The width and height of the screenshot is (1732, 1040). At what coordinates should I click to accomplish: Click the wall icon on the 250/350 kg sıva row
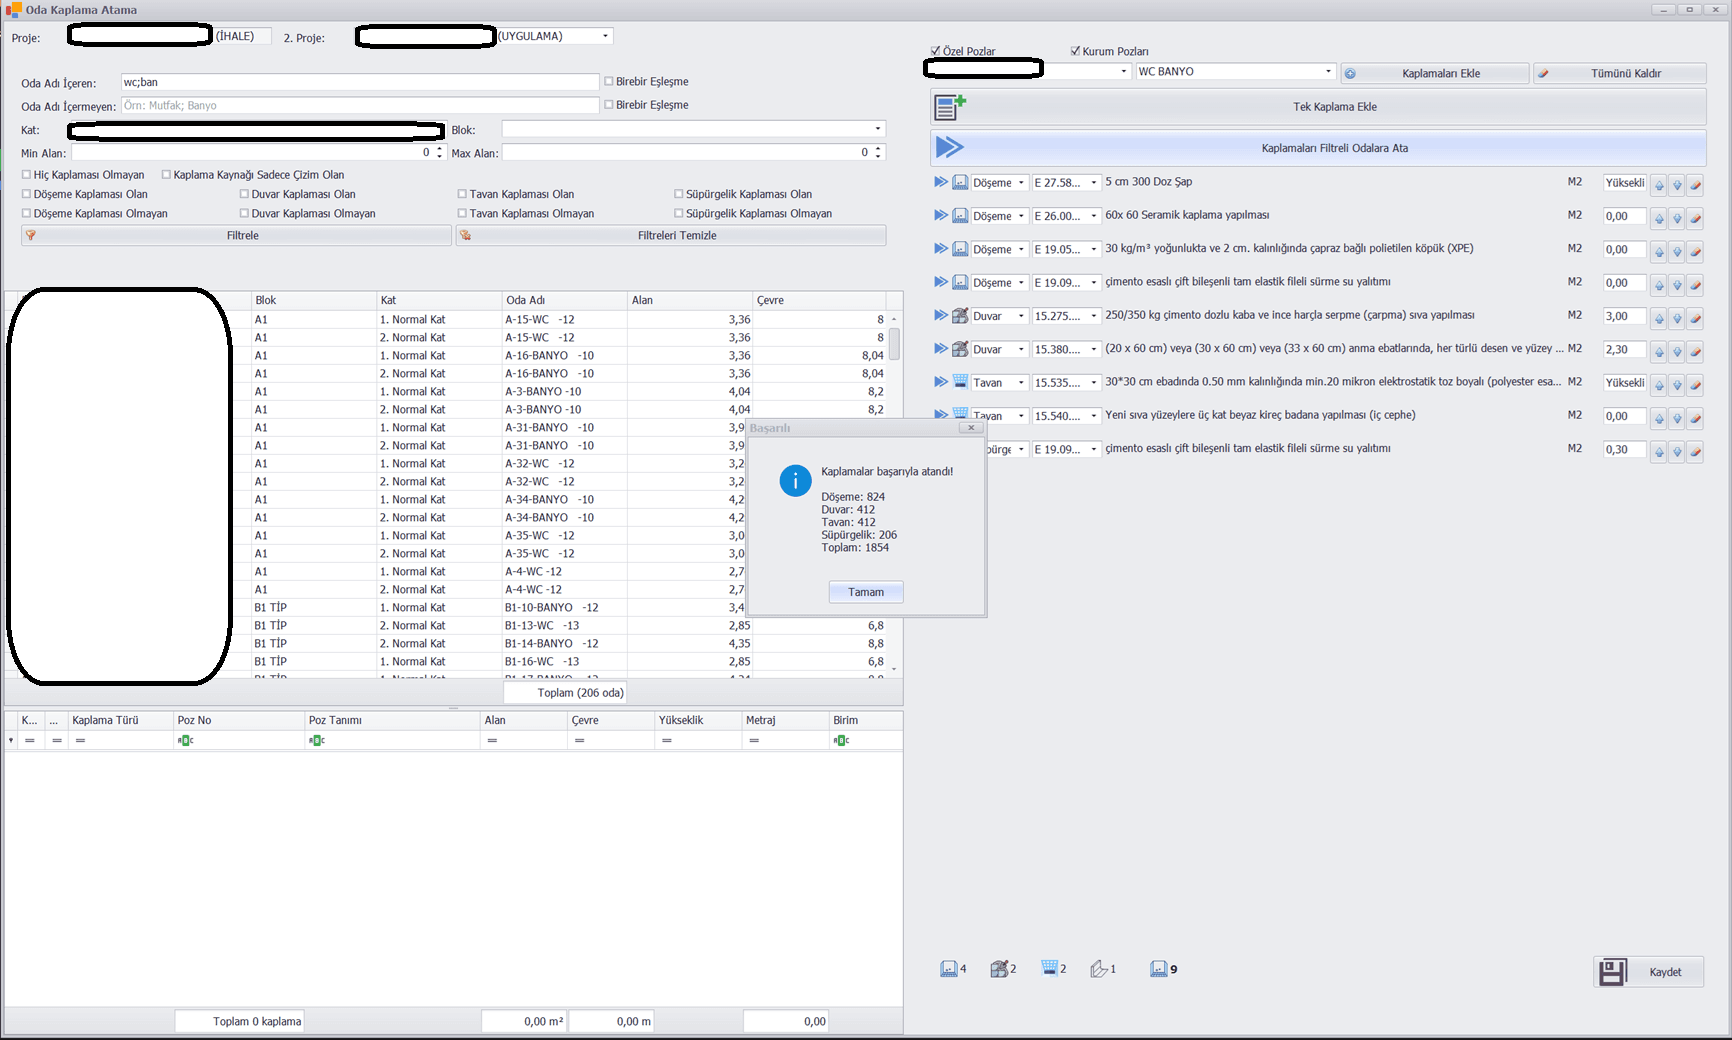pos(960,315)
